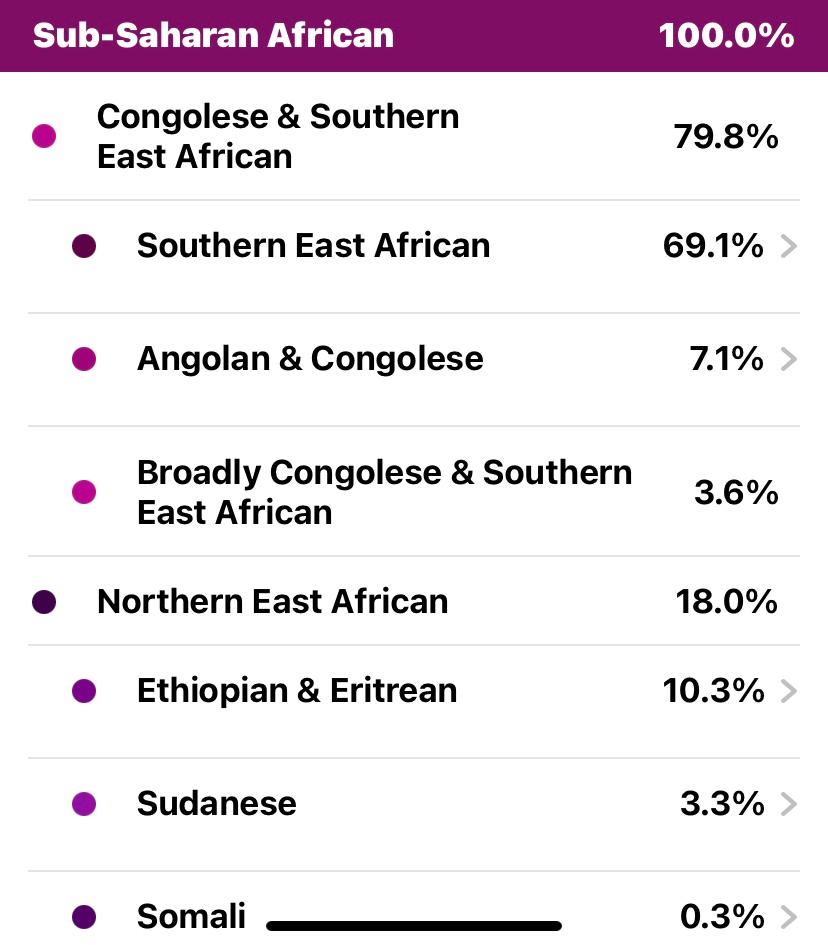Expand Southern East African chevron arrow
This screenshot has width=828, height=945.
point(789,246)
